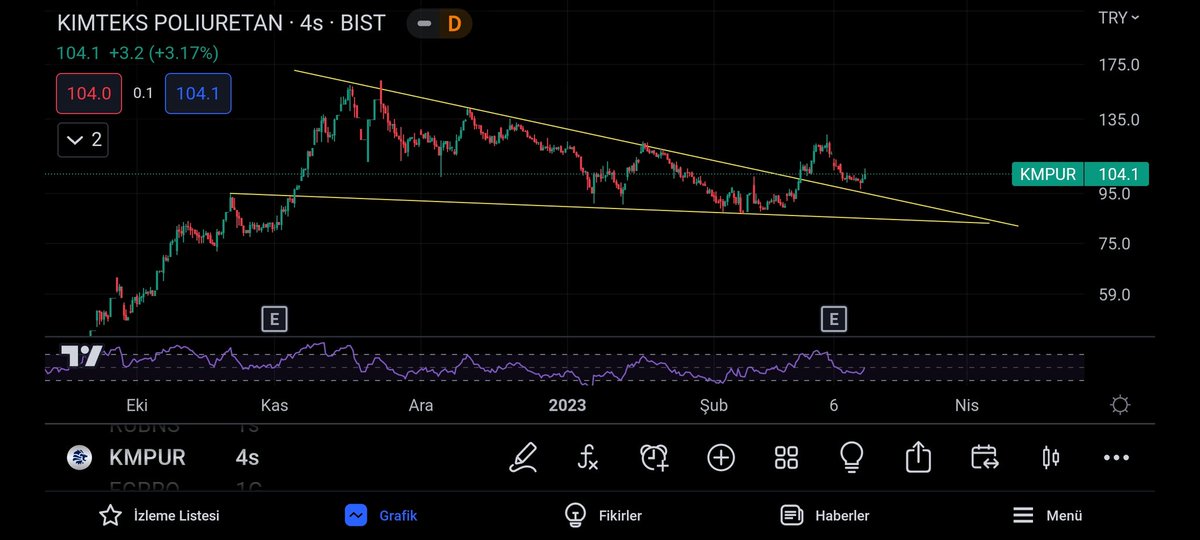Switch to the Haberler tab
The width and height of the screenshot is (1200, 540).
(x=825, y=516)
